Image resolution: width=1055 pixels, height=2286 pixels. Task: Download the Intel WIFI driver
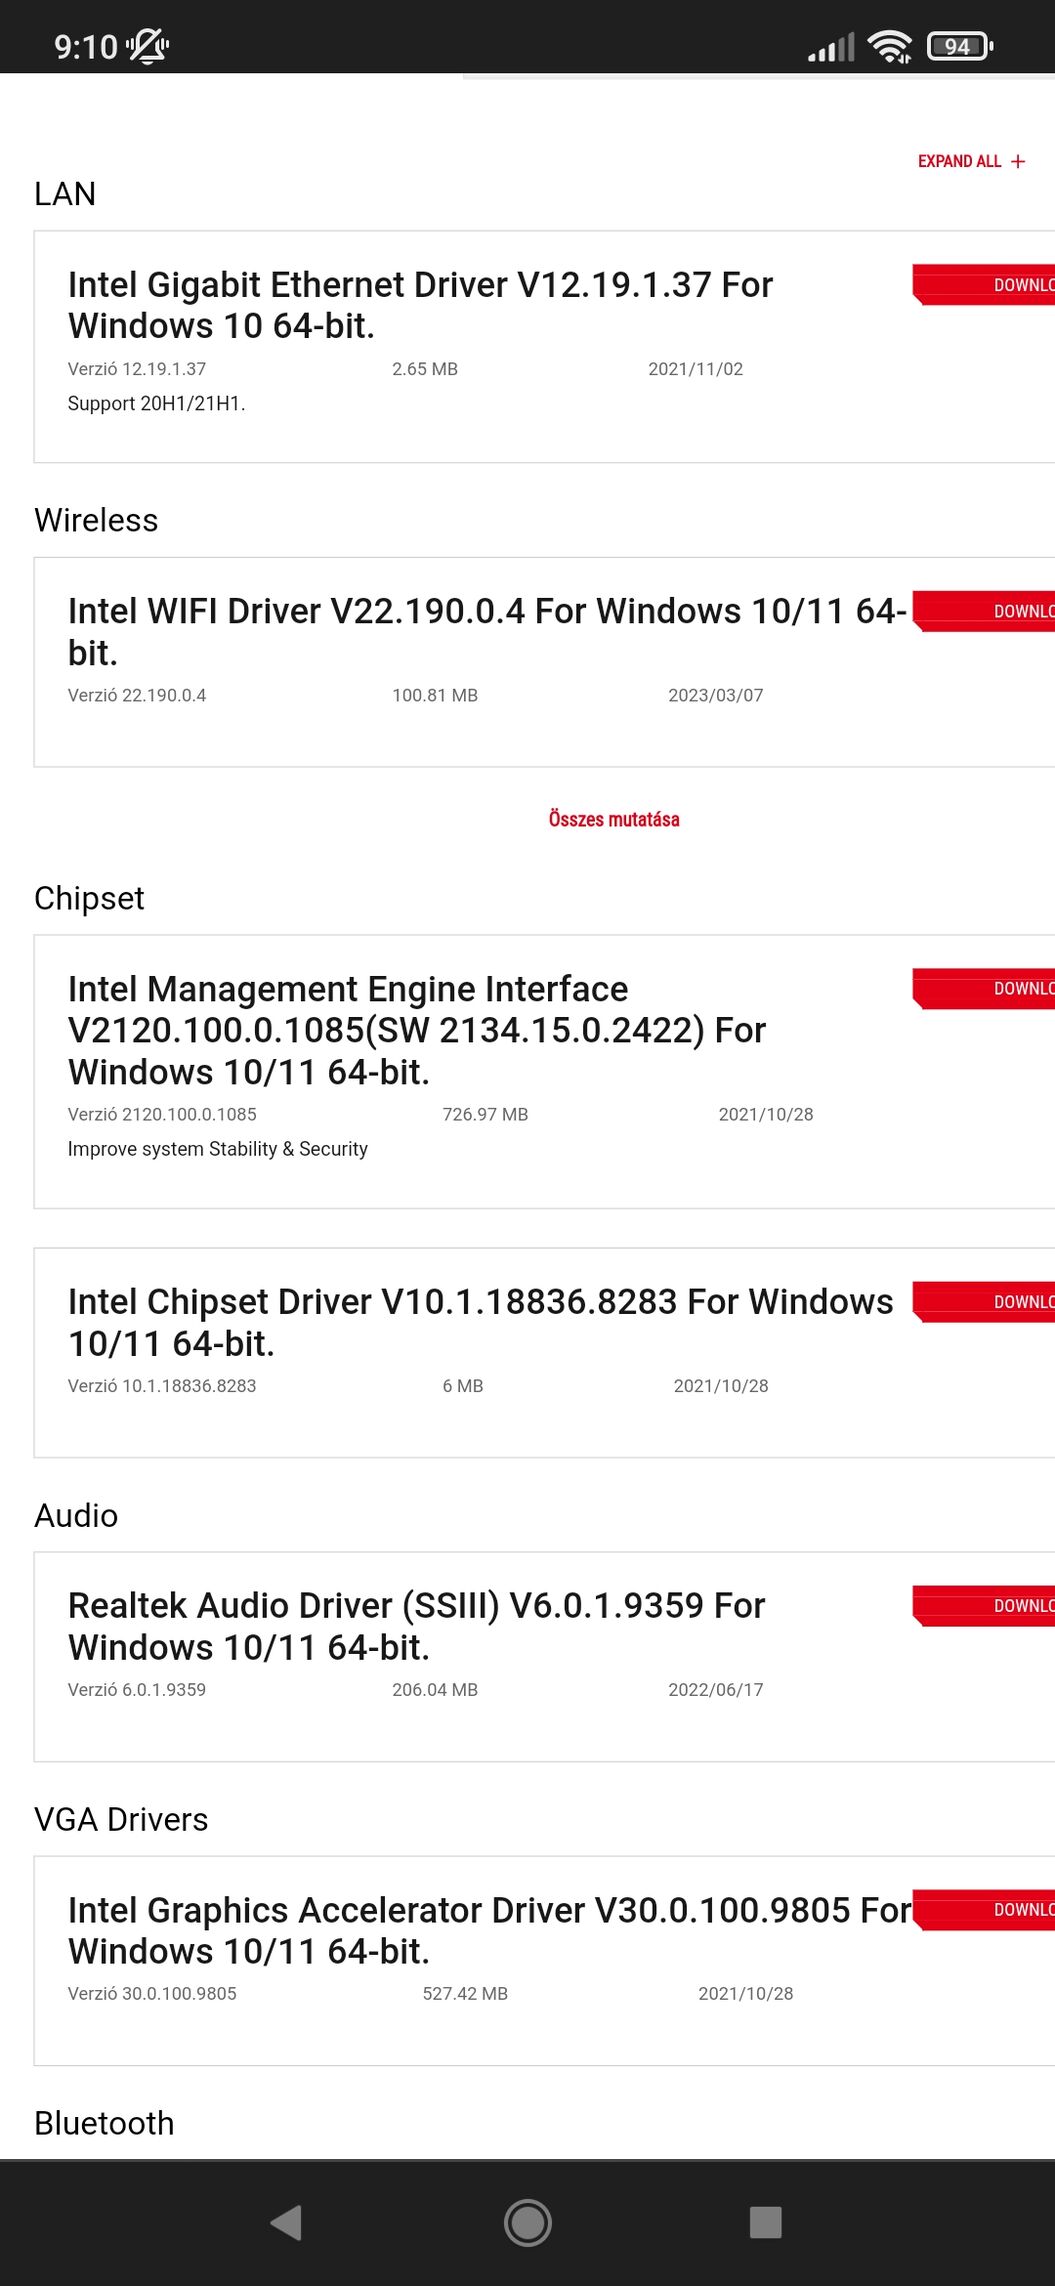click(x=985, y=611)
